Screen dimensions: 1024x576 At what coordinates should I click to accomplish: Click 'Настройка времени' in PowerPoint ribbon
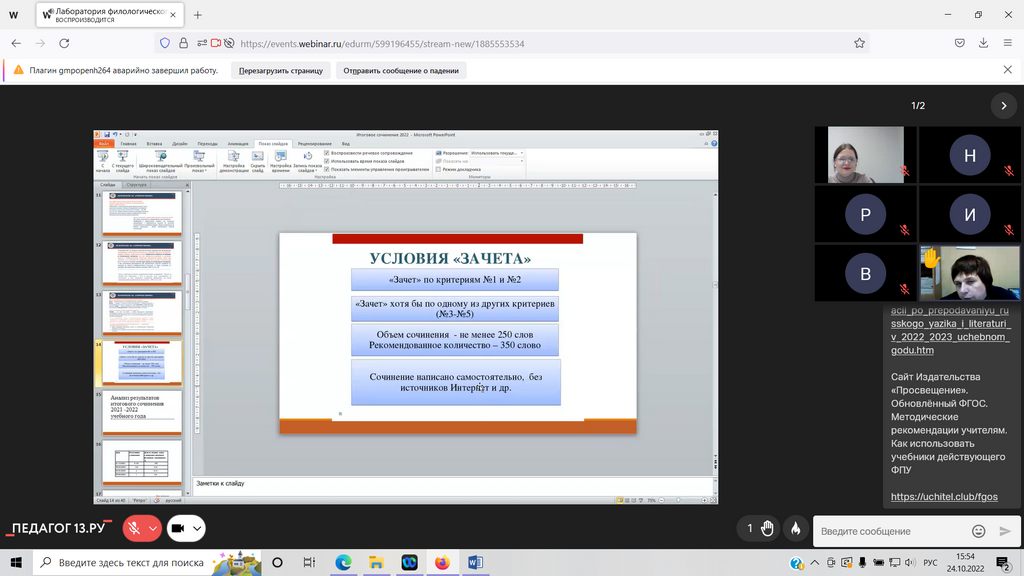(280, 161)
